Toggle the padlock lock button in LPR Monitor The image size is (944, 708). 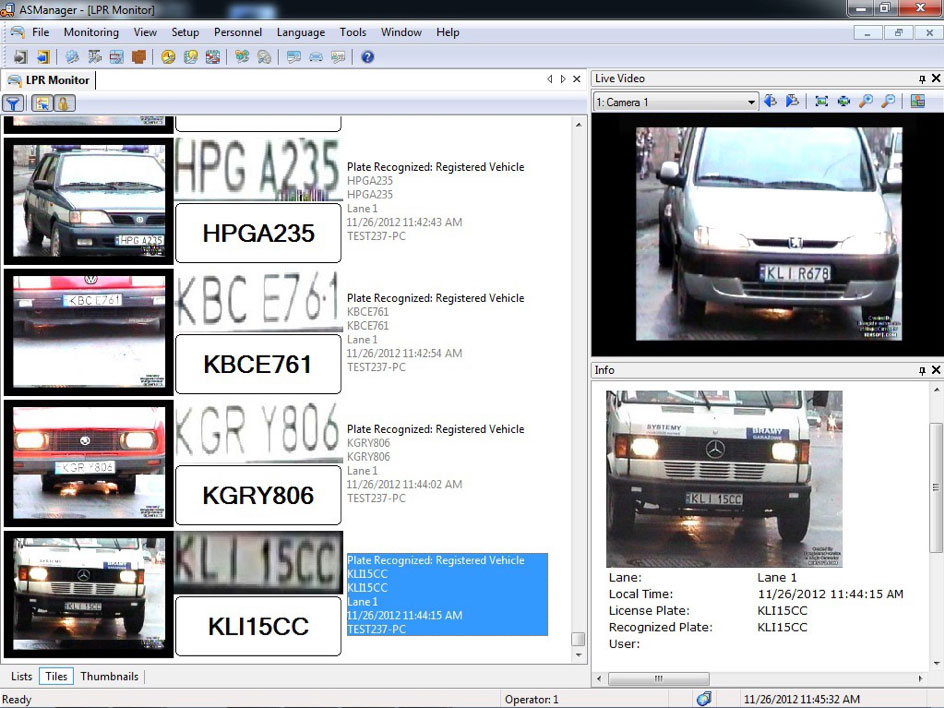click(x=63, y=103)
